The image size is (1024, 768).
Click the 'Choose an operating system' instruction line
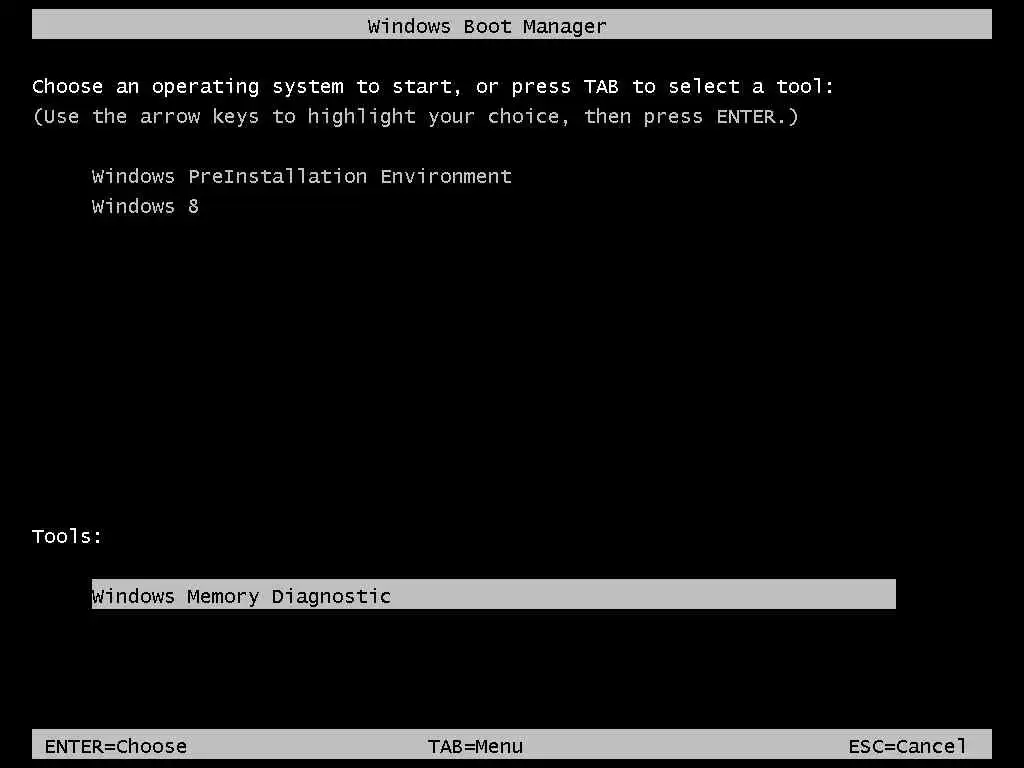point(433,87)
